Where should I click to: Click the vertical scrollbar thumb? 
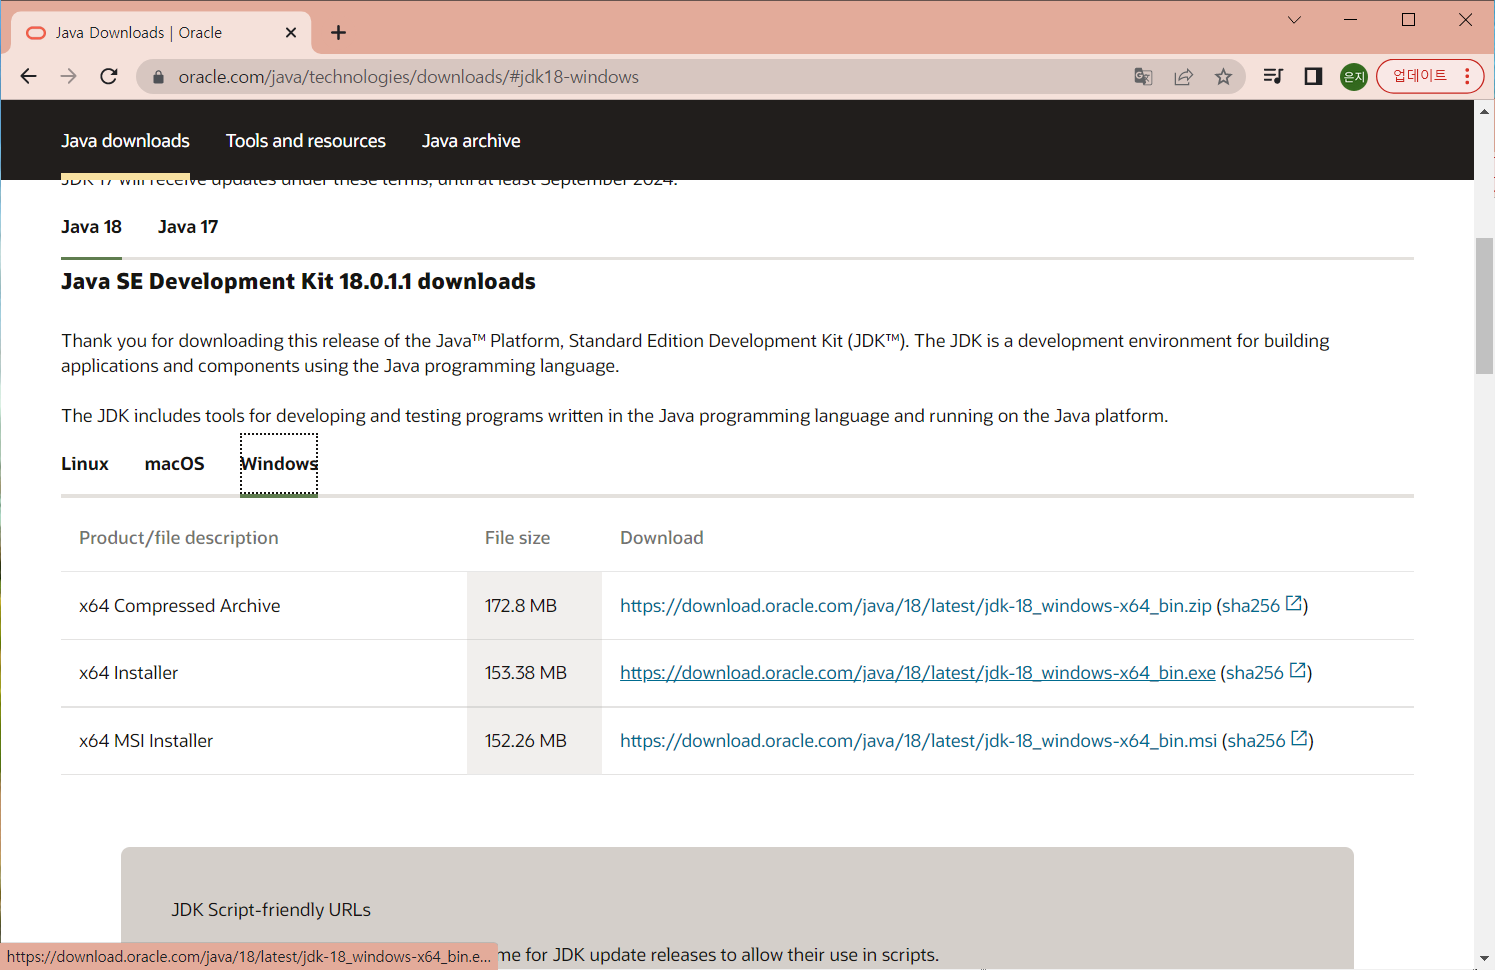point(1485,306)
